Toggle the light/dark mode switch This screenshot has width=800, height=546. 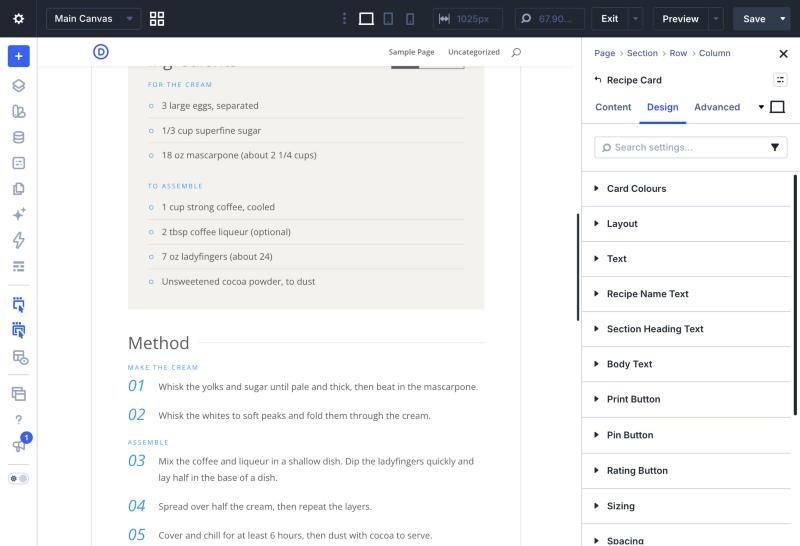pyautogui.click(x=18, y=479)
